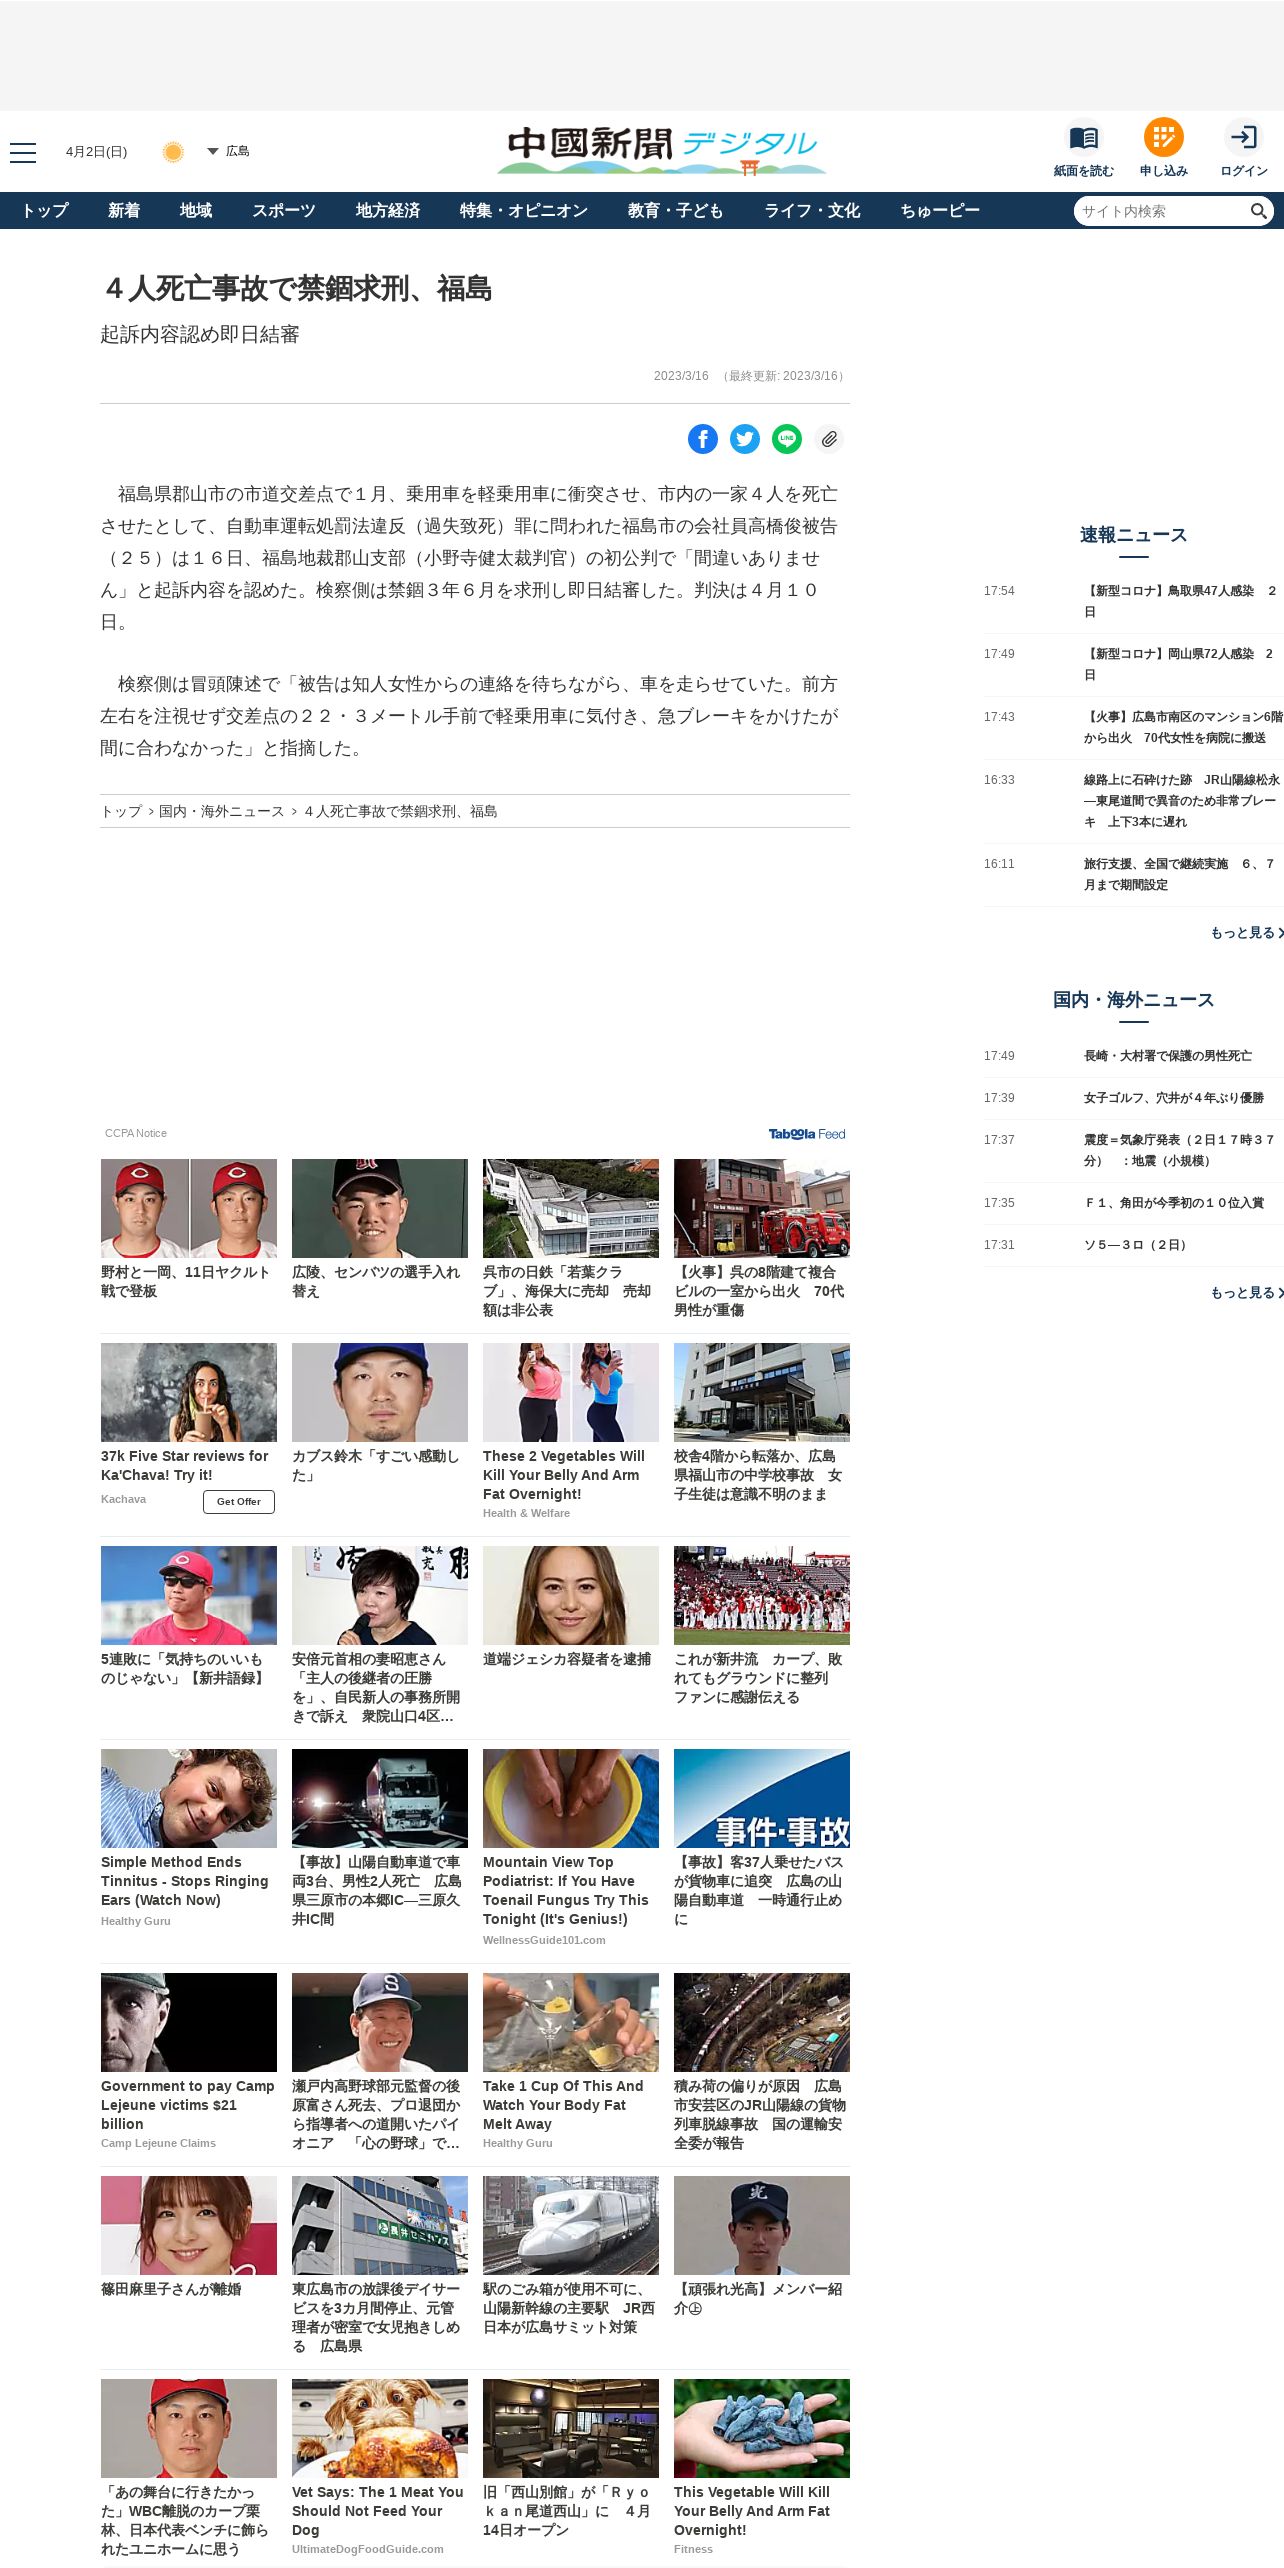Click Get Offer button for Kachava
The image size is (1284, 2568).
pos(239,1501)
